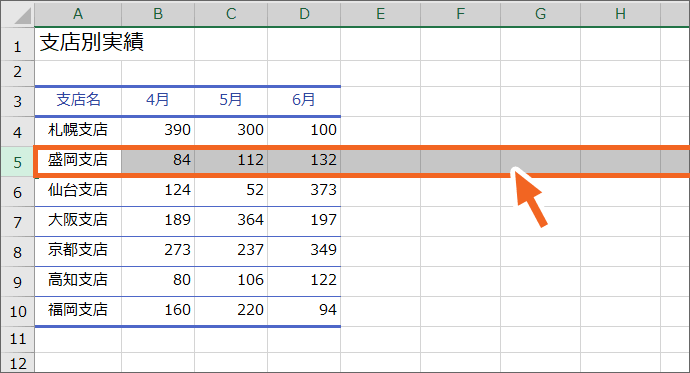The image size is (690, 373).
Task: Select cell with value 52
Action: (231, 191)
